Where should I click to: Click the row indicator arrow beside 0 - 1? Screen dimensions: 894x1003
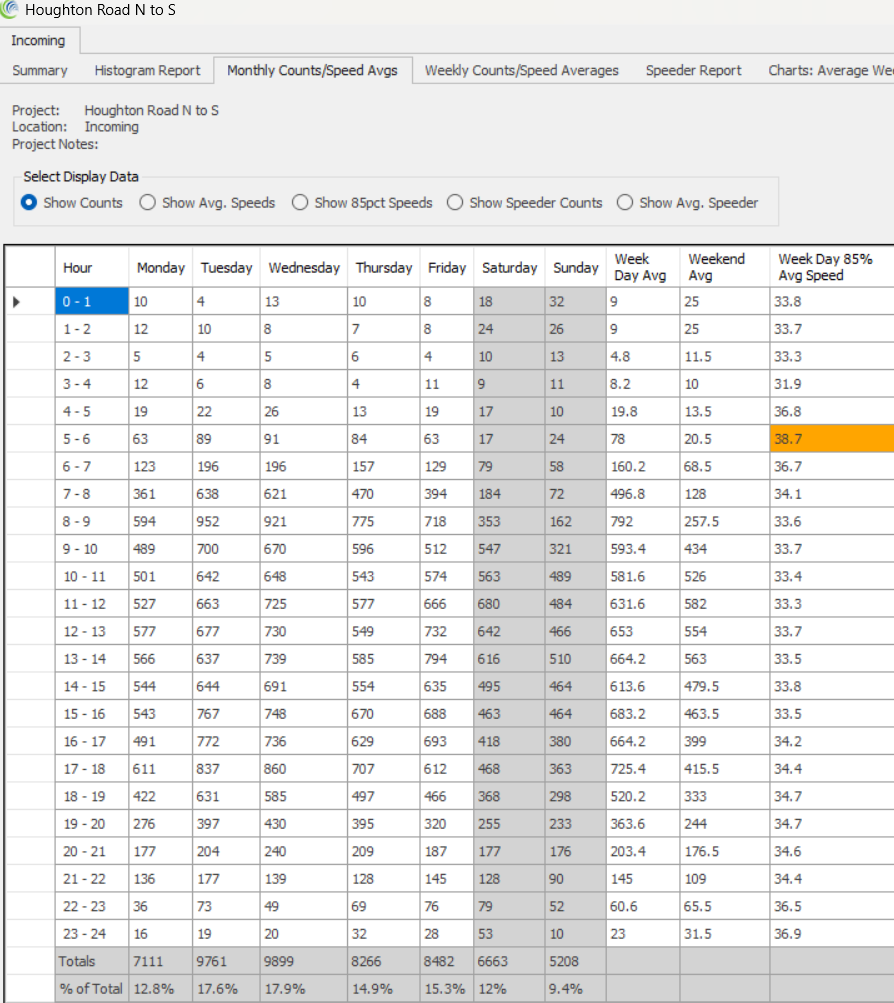[16, 300]
